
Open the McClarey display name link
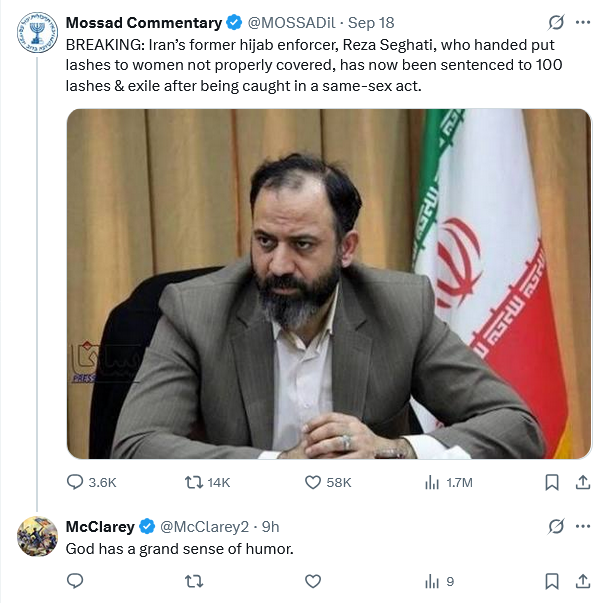[100, 526]
